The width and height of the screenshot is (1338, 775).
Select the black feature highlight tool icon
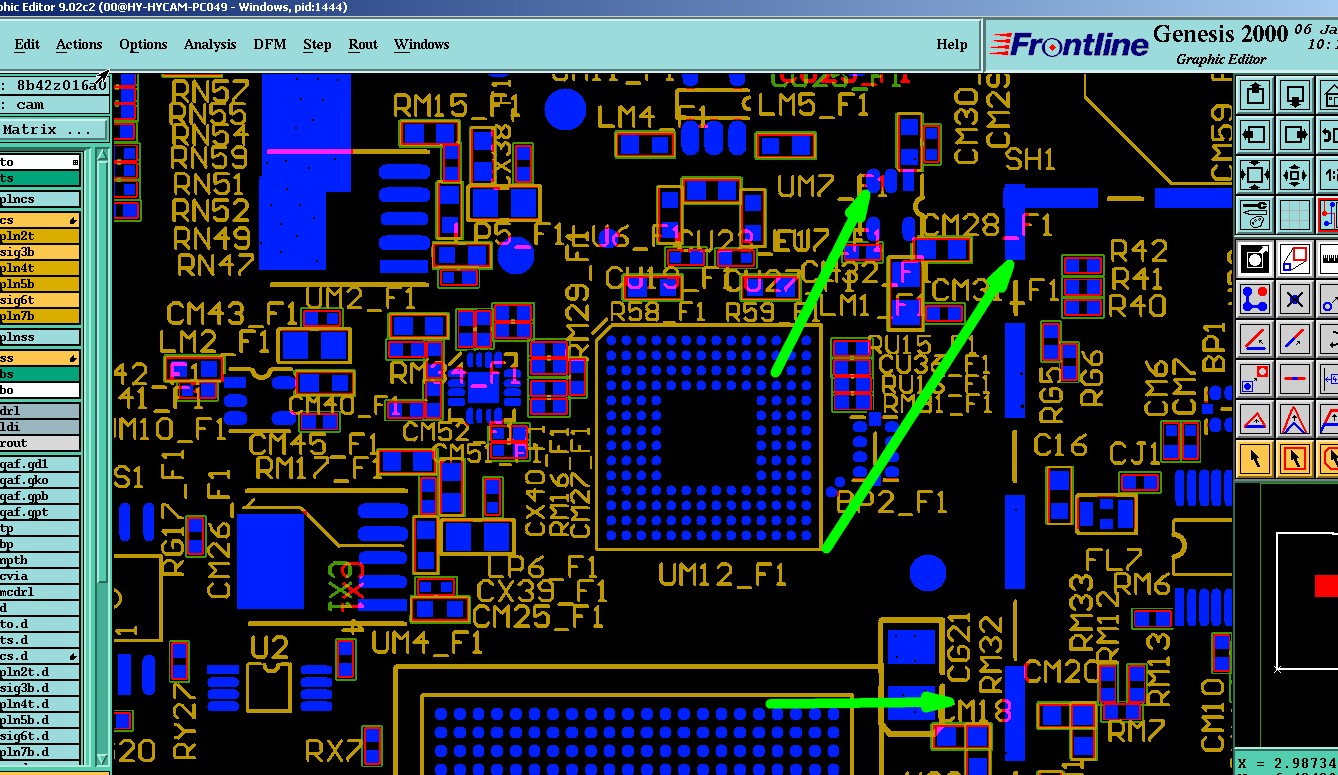click(x=1255, y=259)
